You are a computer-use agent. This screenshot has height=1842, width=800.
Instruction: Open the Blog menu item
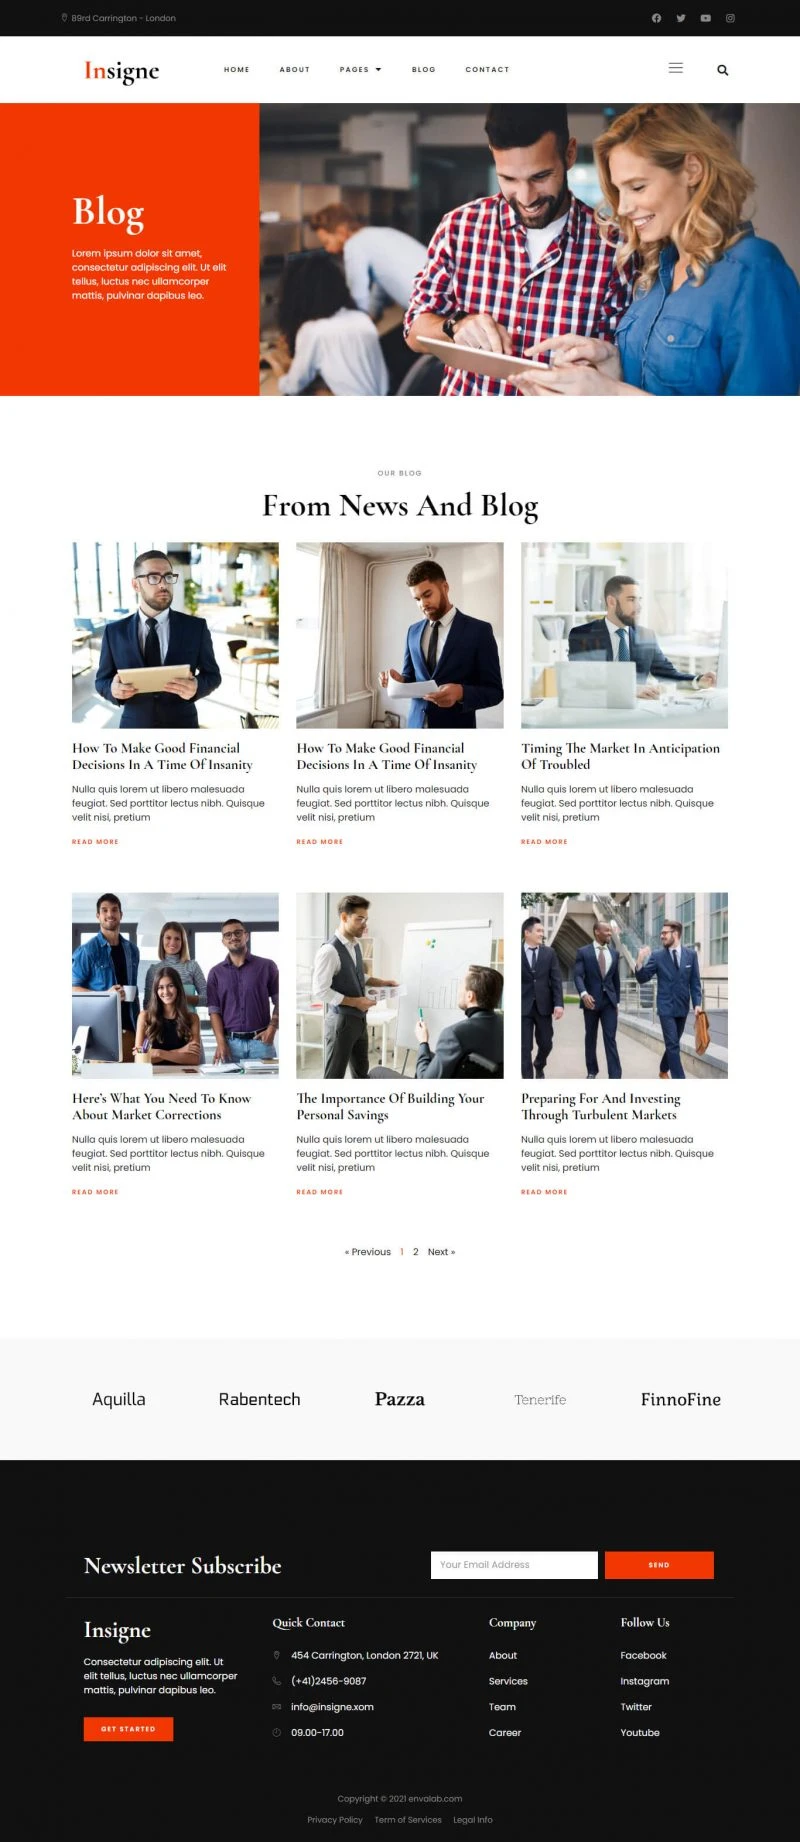click(424, 70)
